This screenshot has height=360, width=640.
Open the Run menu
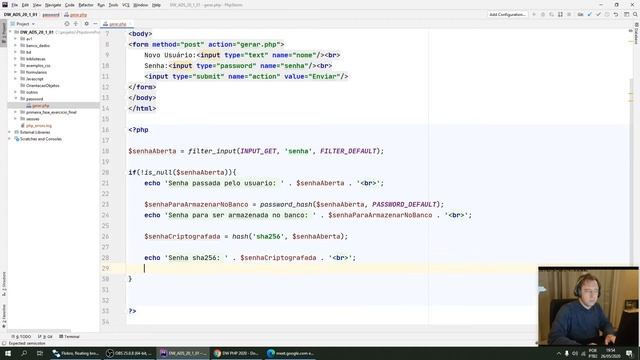tap(101, 5)
